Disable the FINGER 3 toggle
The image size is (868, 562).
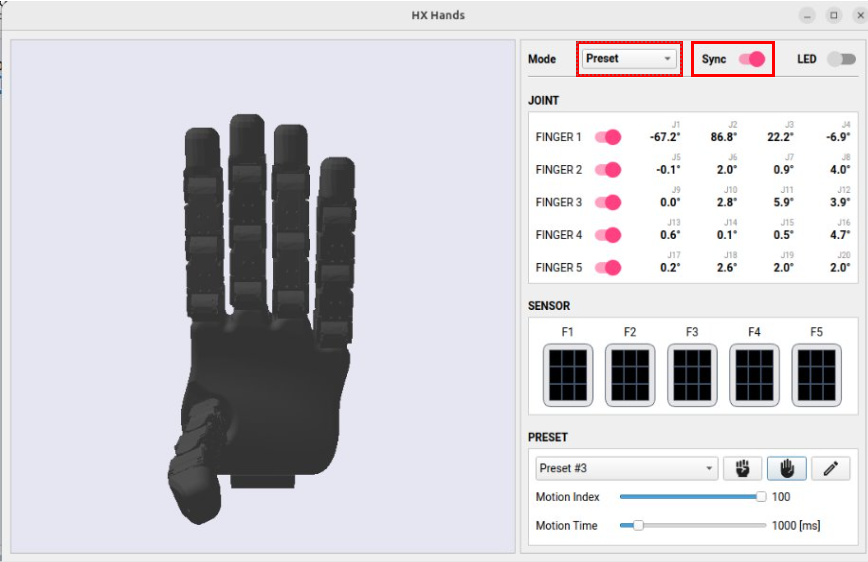pyautogui.click(x=608, y=202)
